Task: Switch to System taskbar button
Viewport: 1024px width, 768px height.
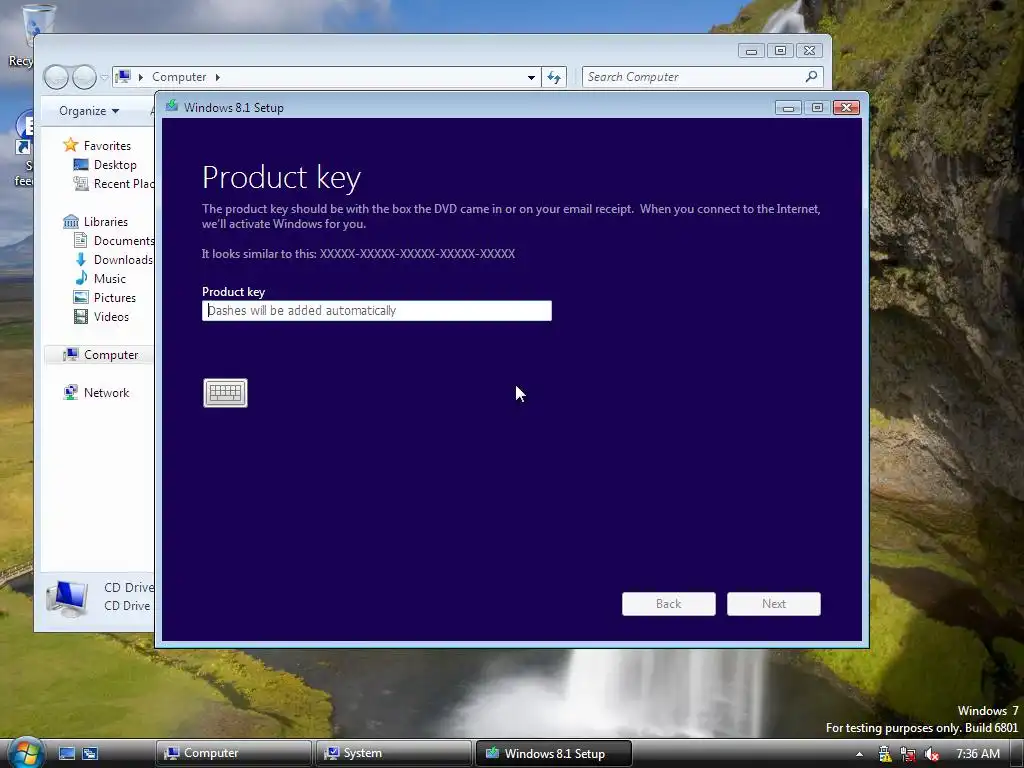Action: pyautogui.click(x=393, y=753)
